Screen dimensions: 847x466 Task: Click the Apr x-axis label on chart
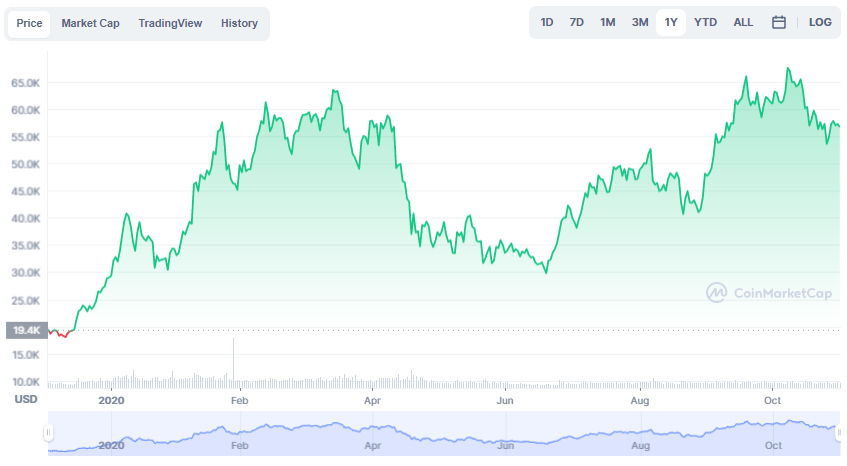tap(372, 401)
